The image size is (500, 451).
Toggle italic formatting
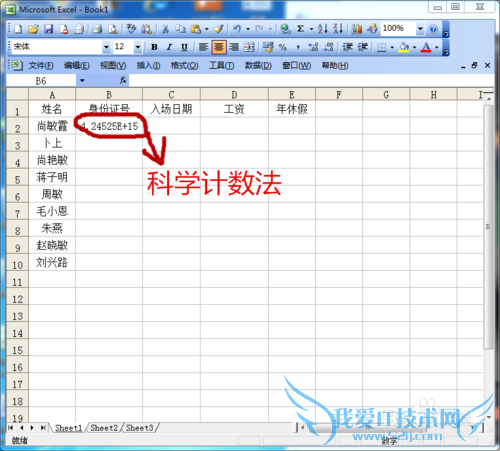(x=169, y=47)
